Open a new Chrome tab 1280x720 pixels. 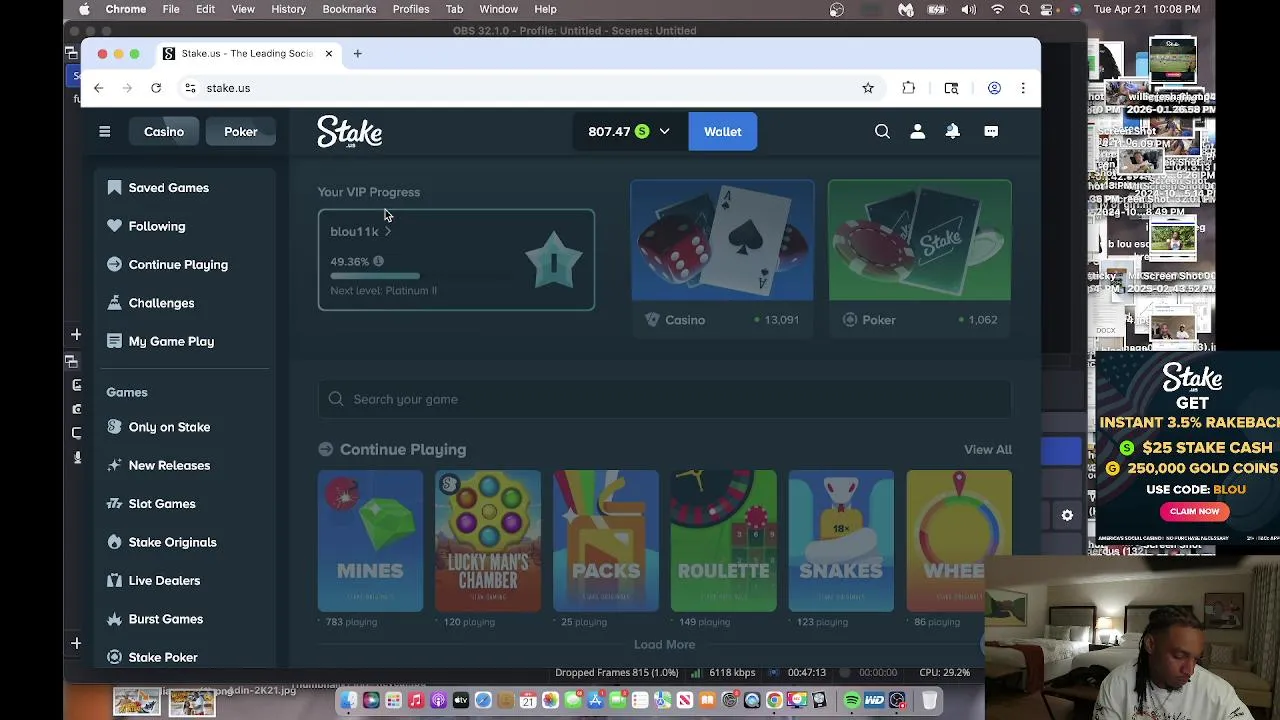click(357, 53)
